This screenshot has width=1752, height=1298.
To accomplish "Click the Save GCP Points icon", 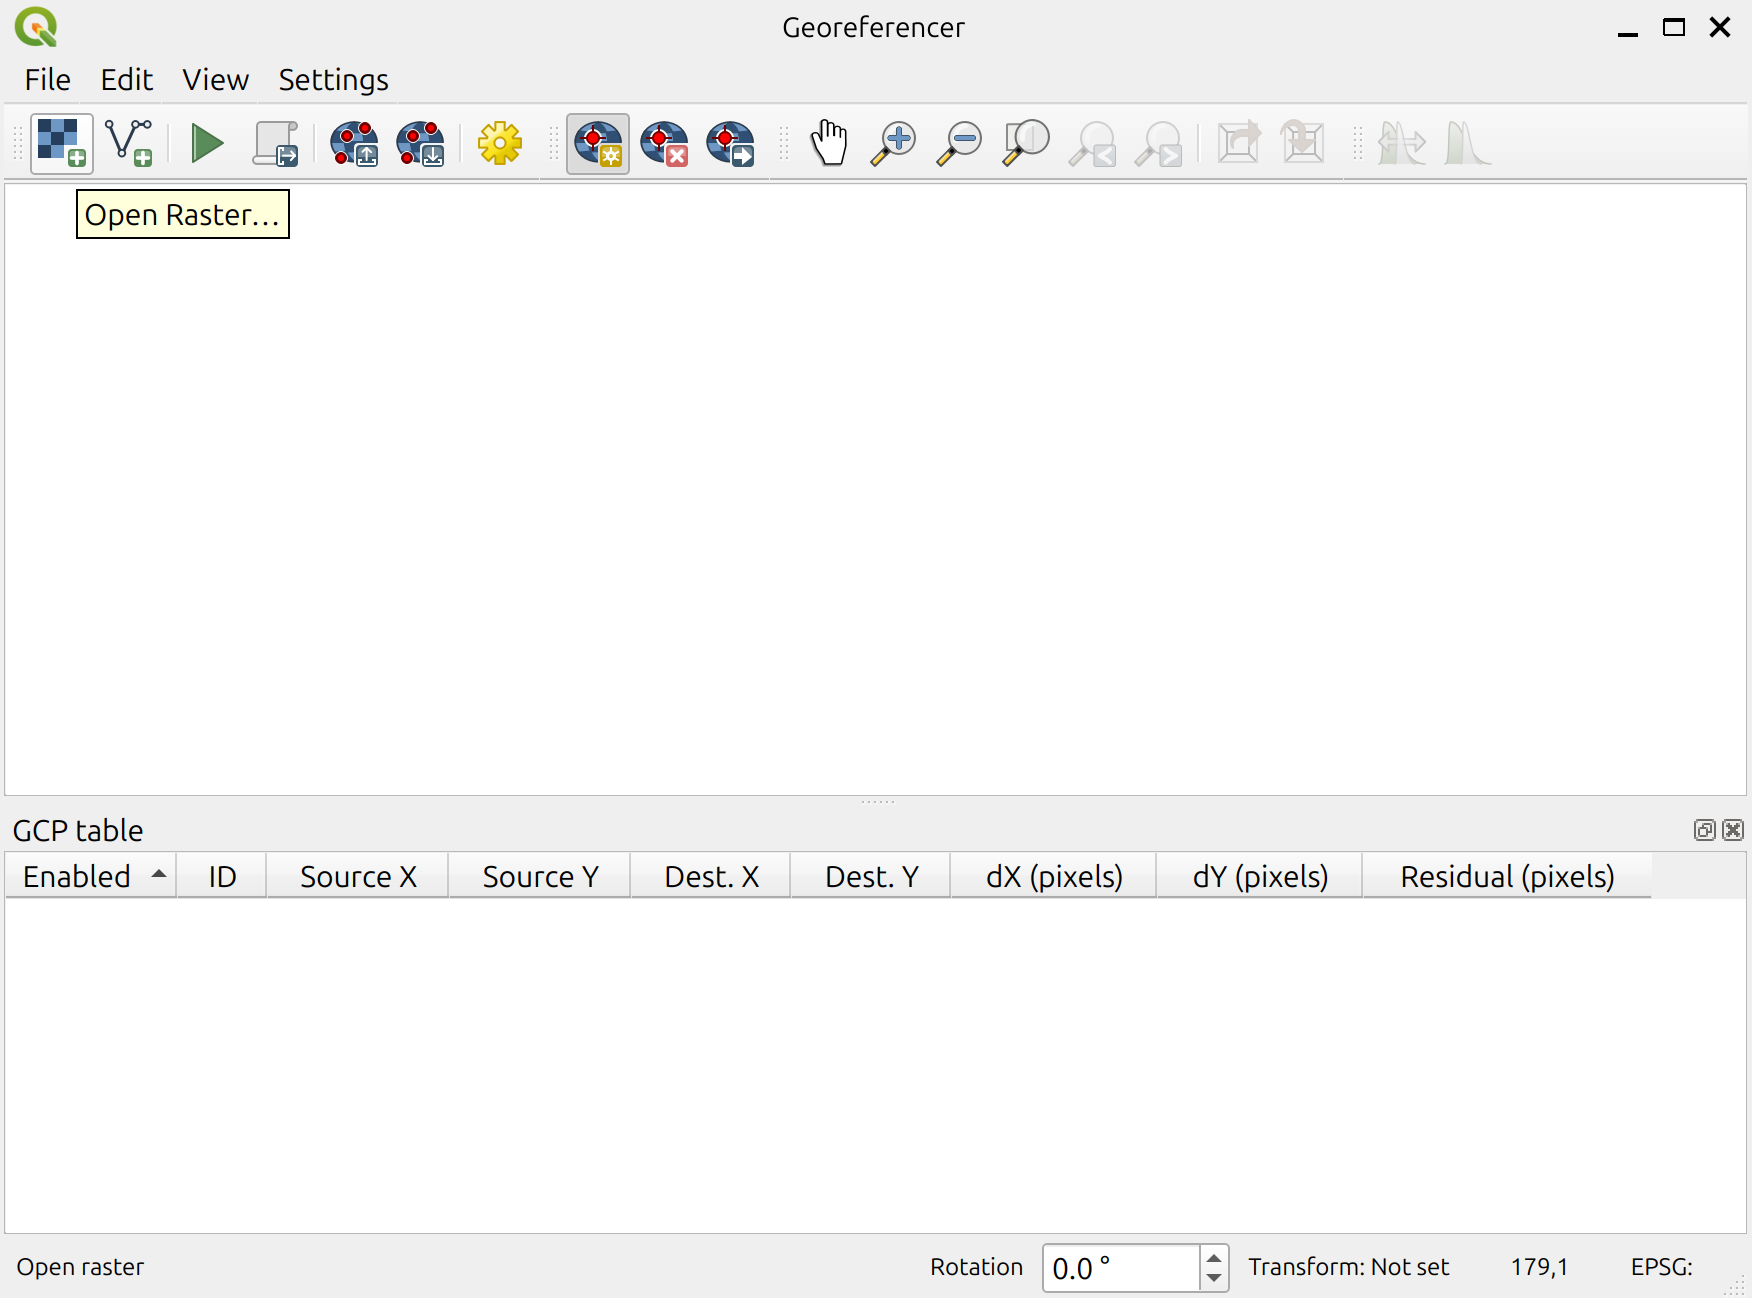I will (x=420, y=144).
